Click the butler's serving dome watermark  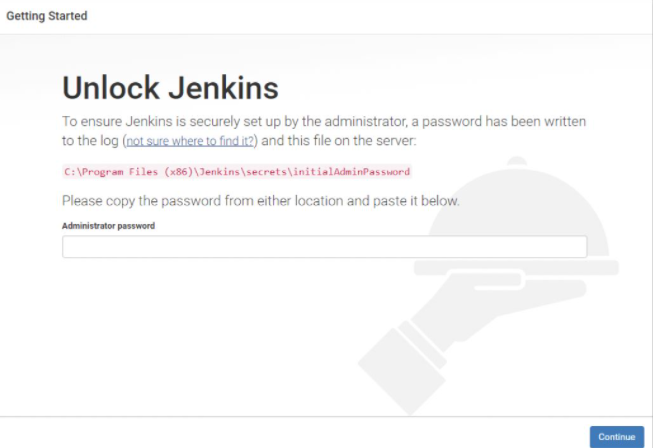click(518, 212)
